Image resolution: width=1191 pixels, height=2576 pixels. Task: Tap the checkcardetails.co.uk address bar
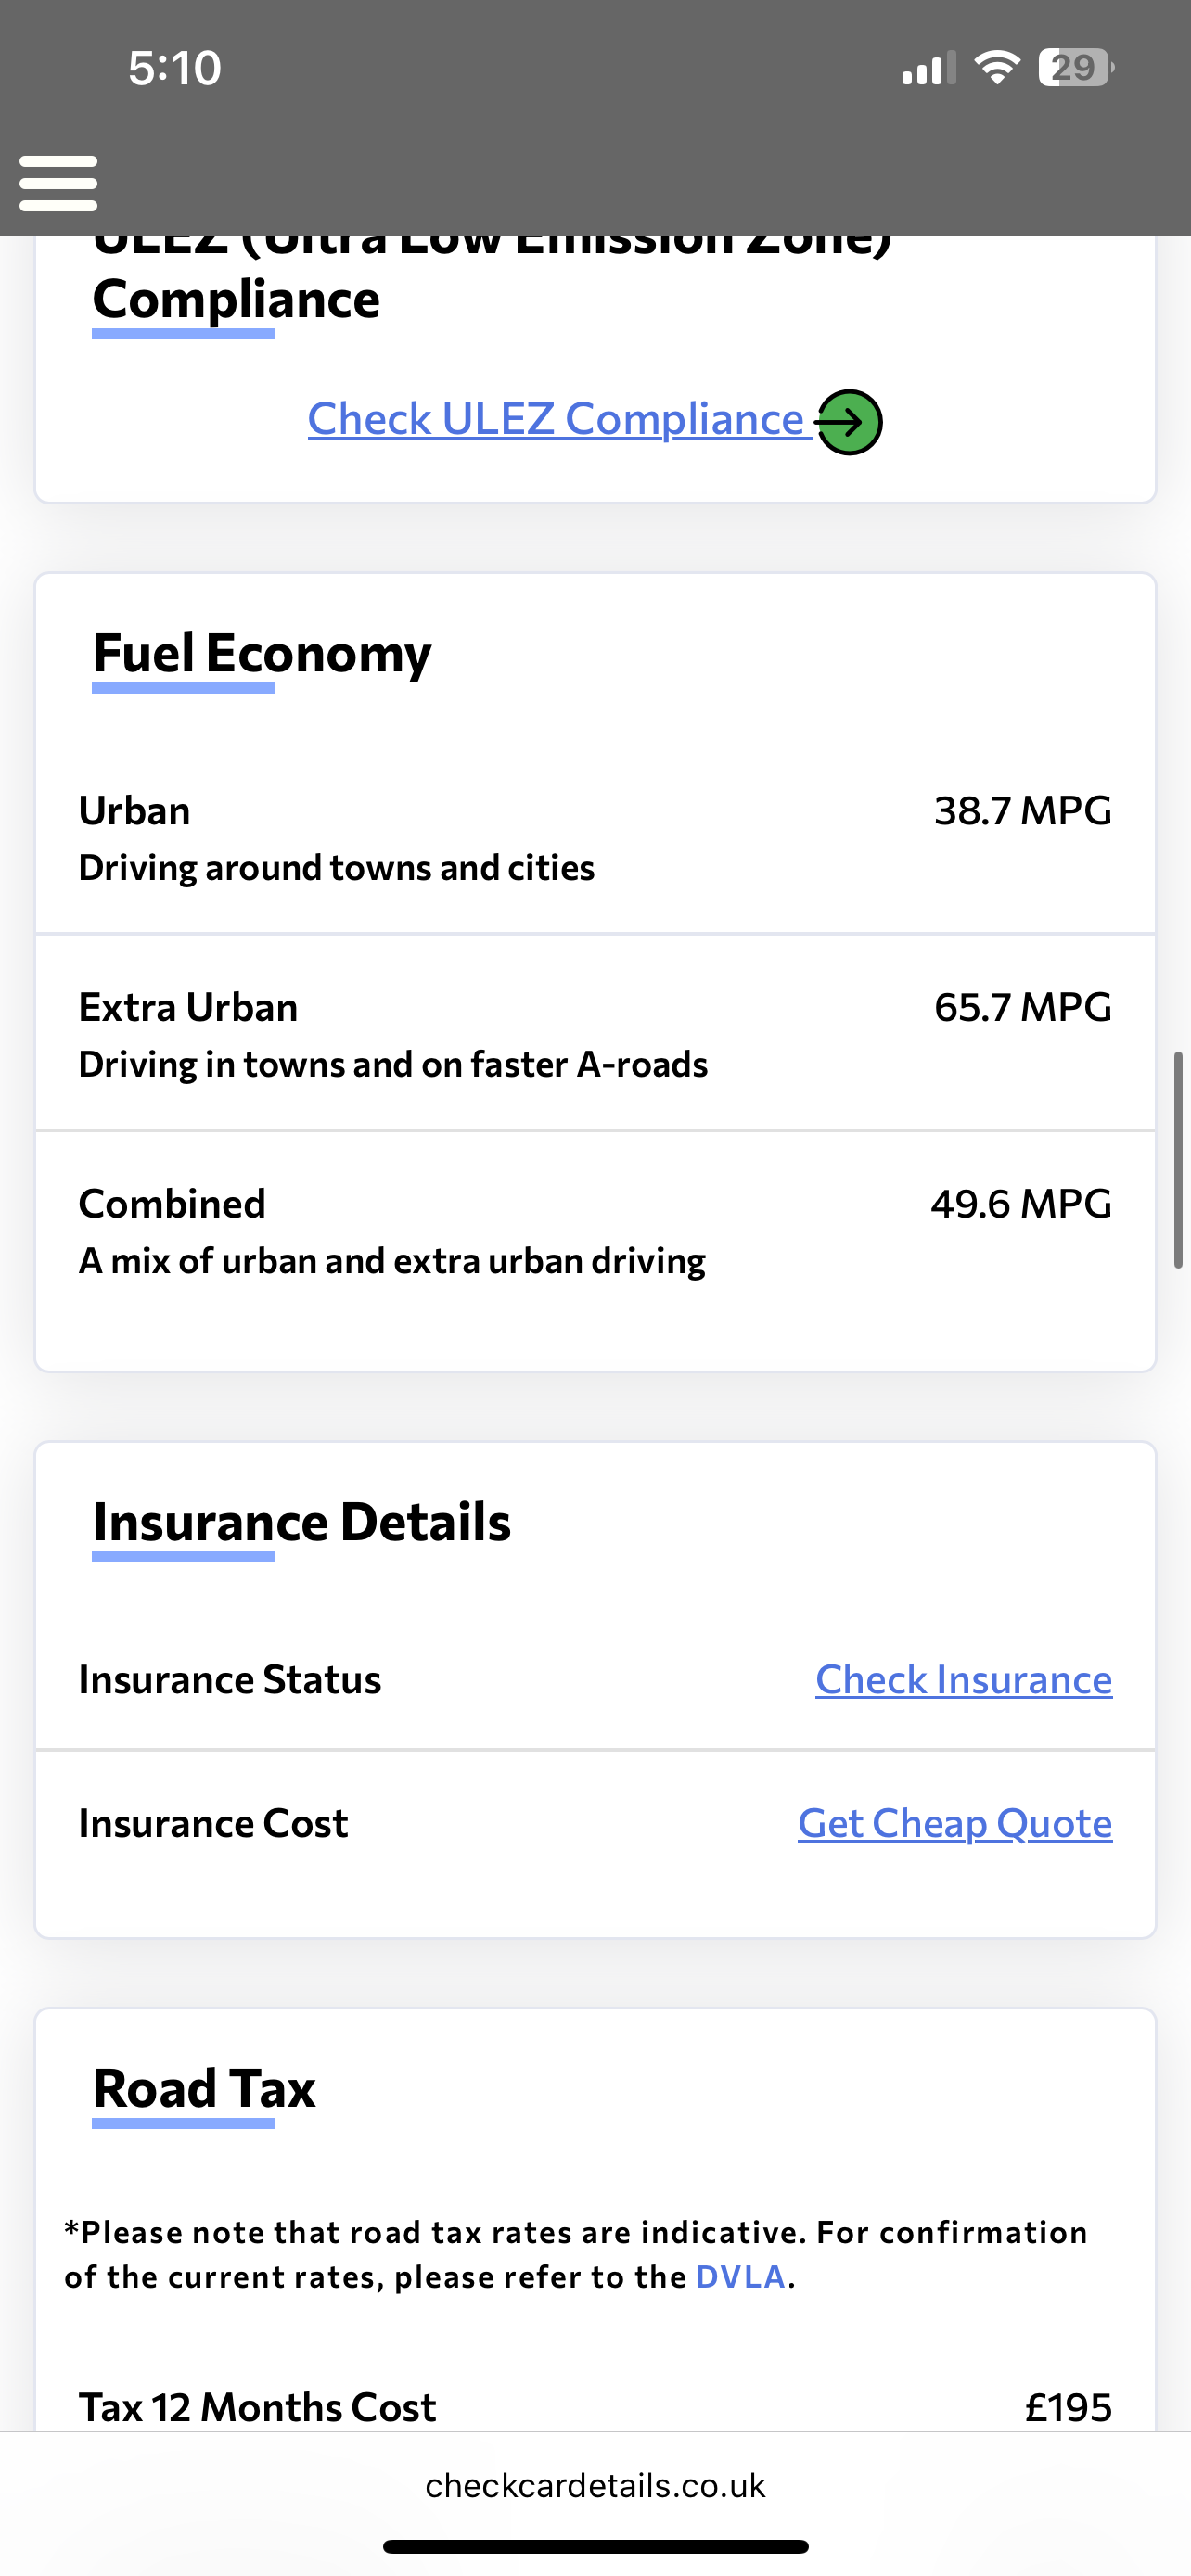pos(595,2486)
